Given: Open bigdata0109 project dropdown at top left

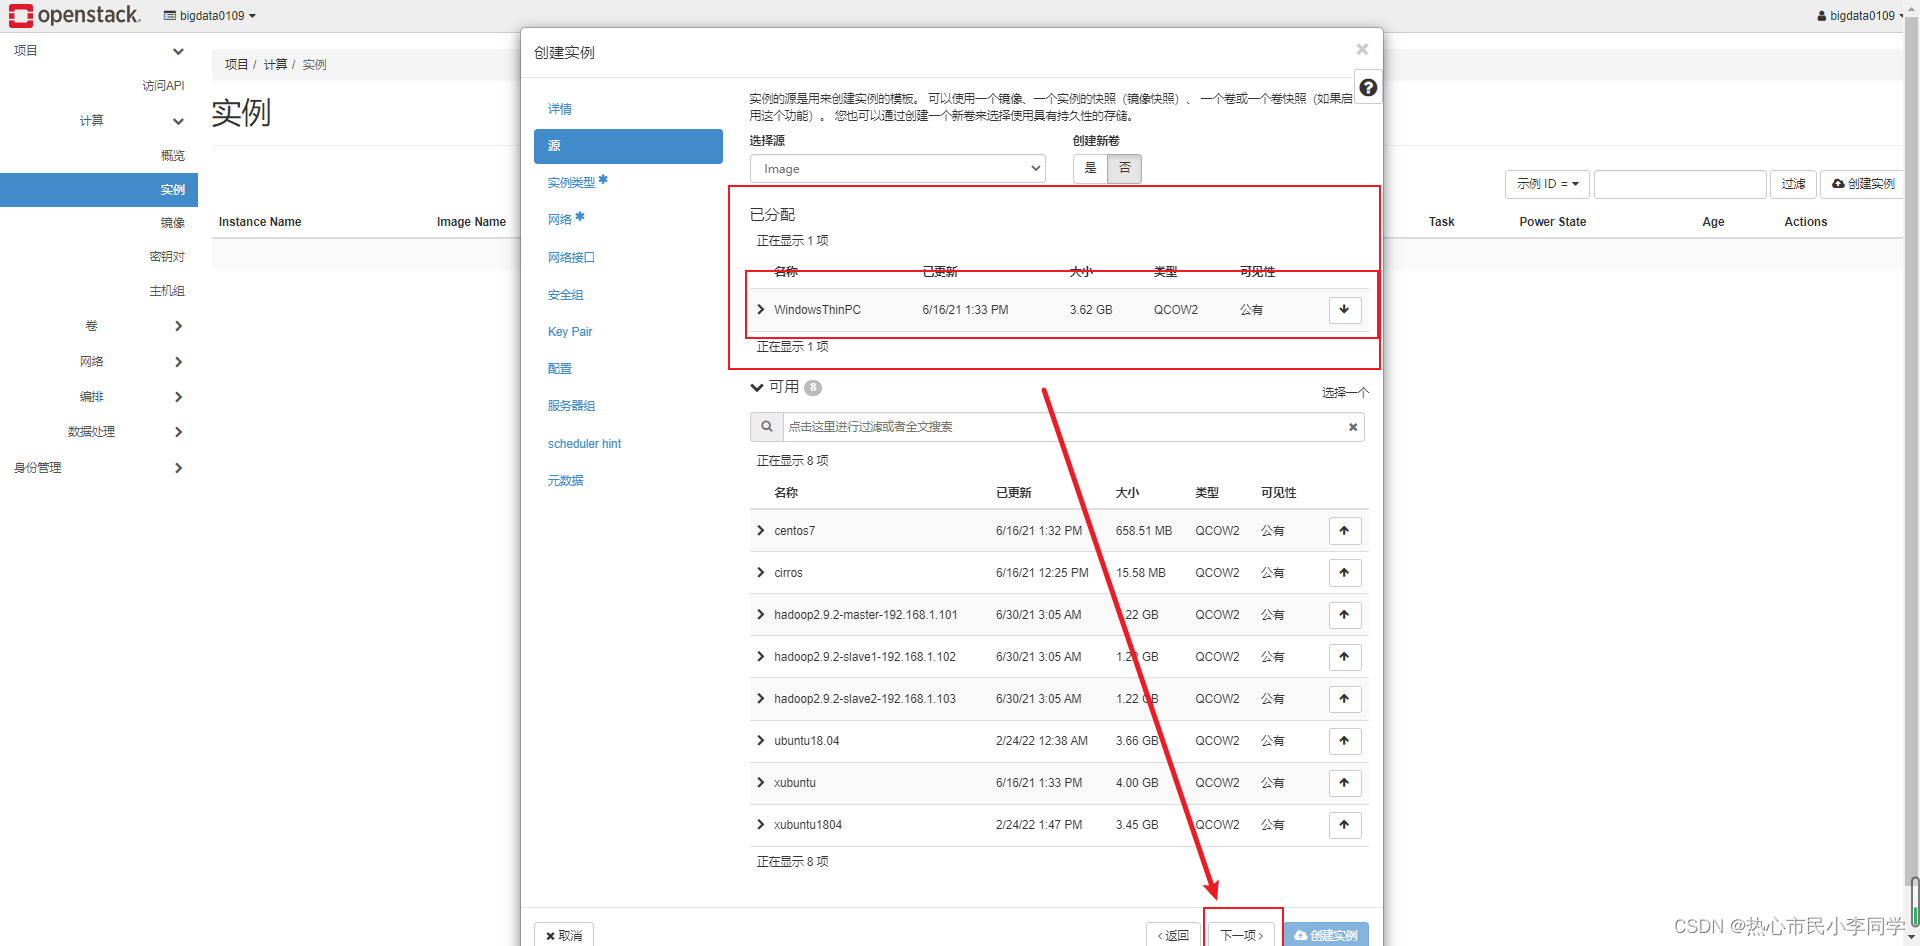Looking at the screenshot, I should [210, 16].
